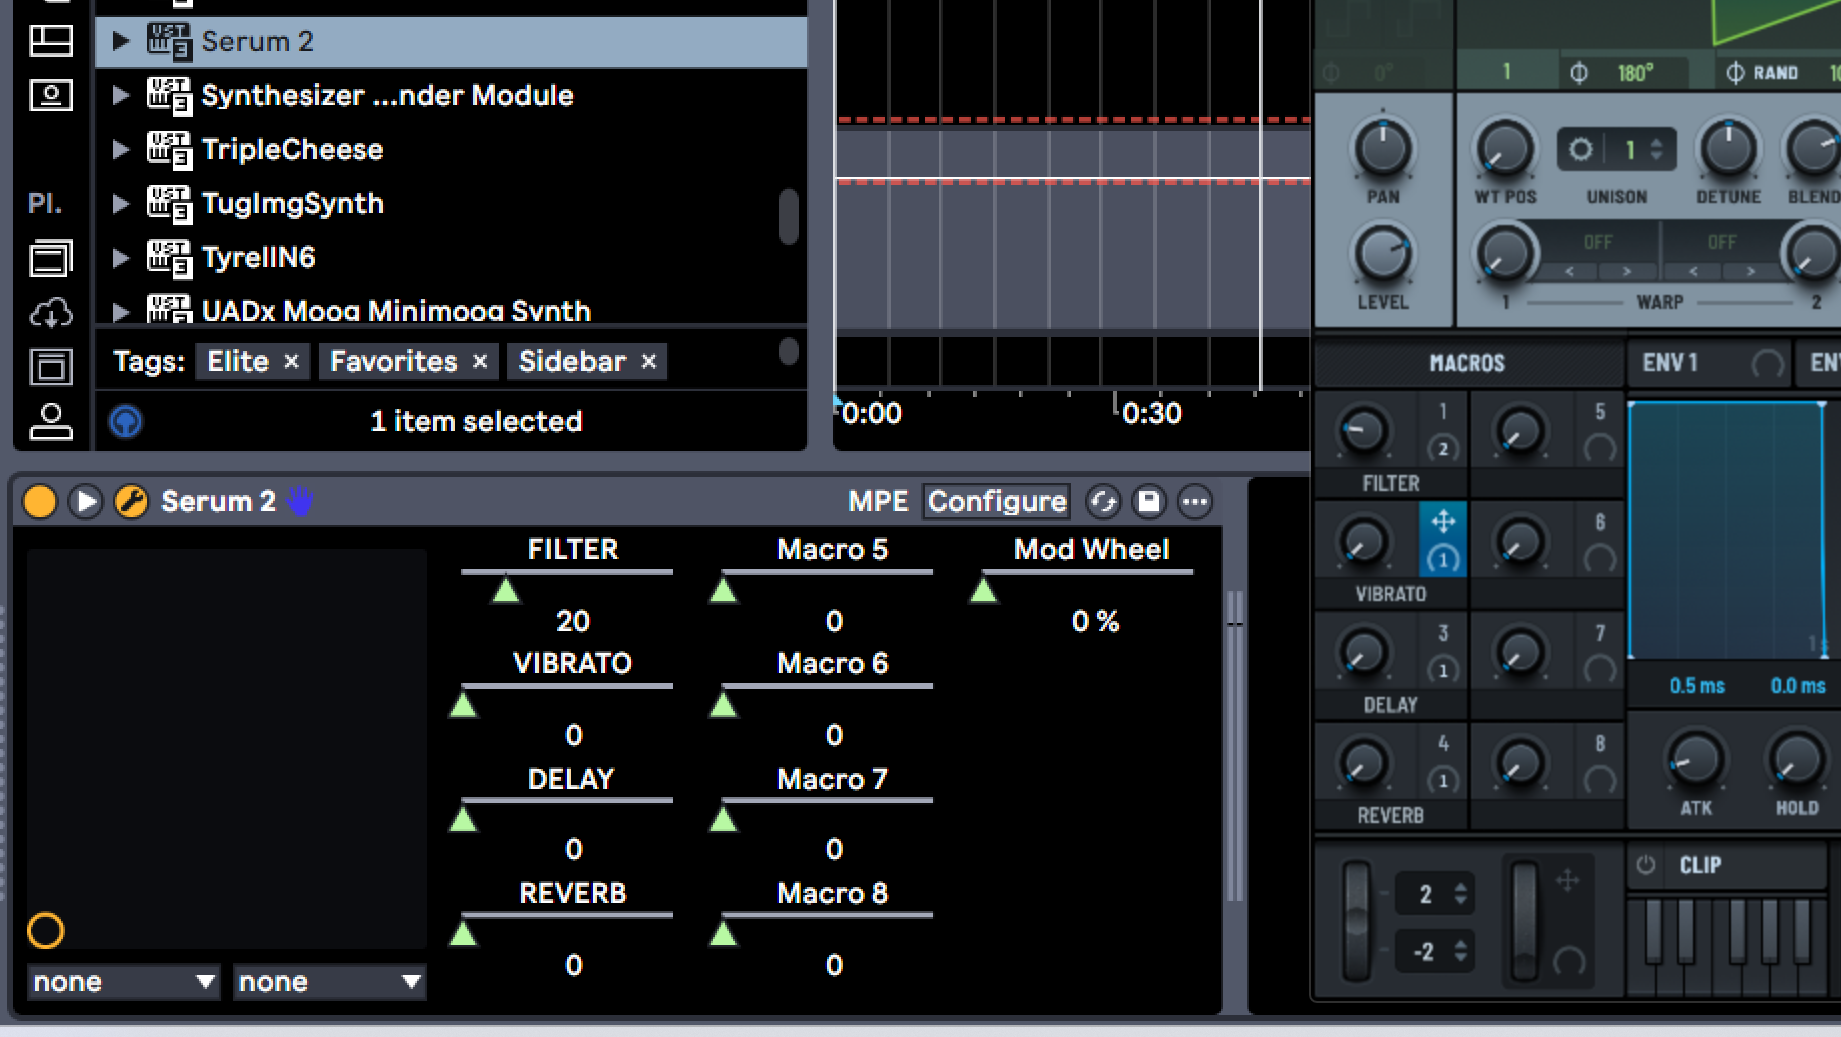Expand the TyrellN6 plugin entry
This screenshot has height=1037, width=1841.
(121, 257)
